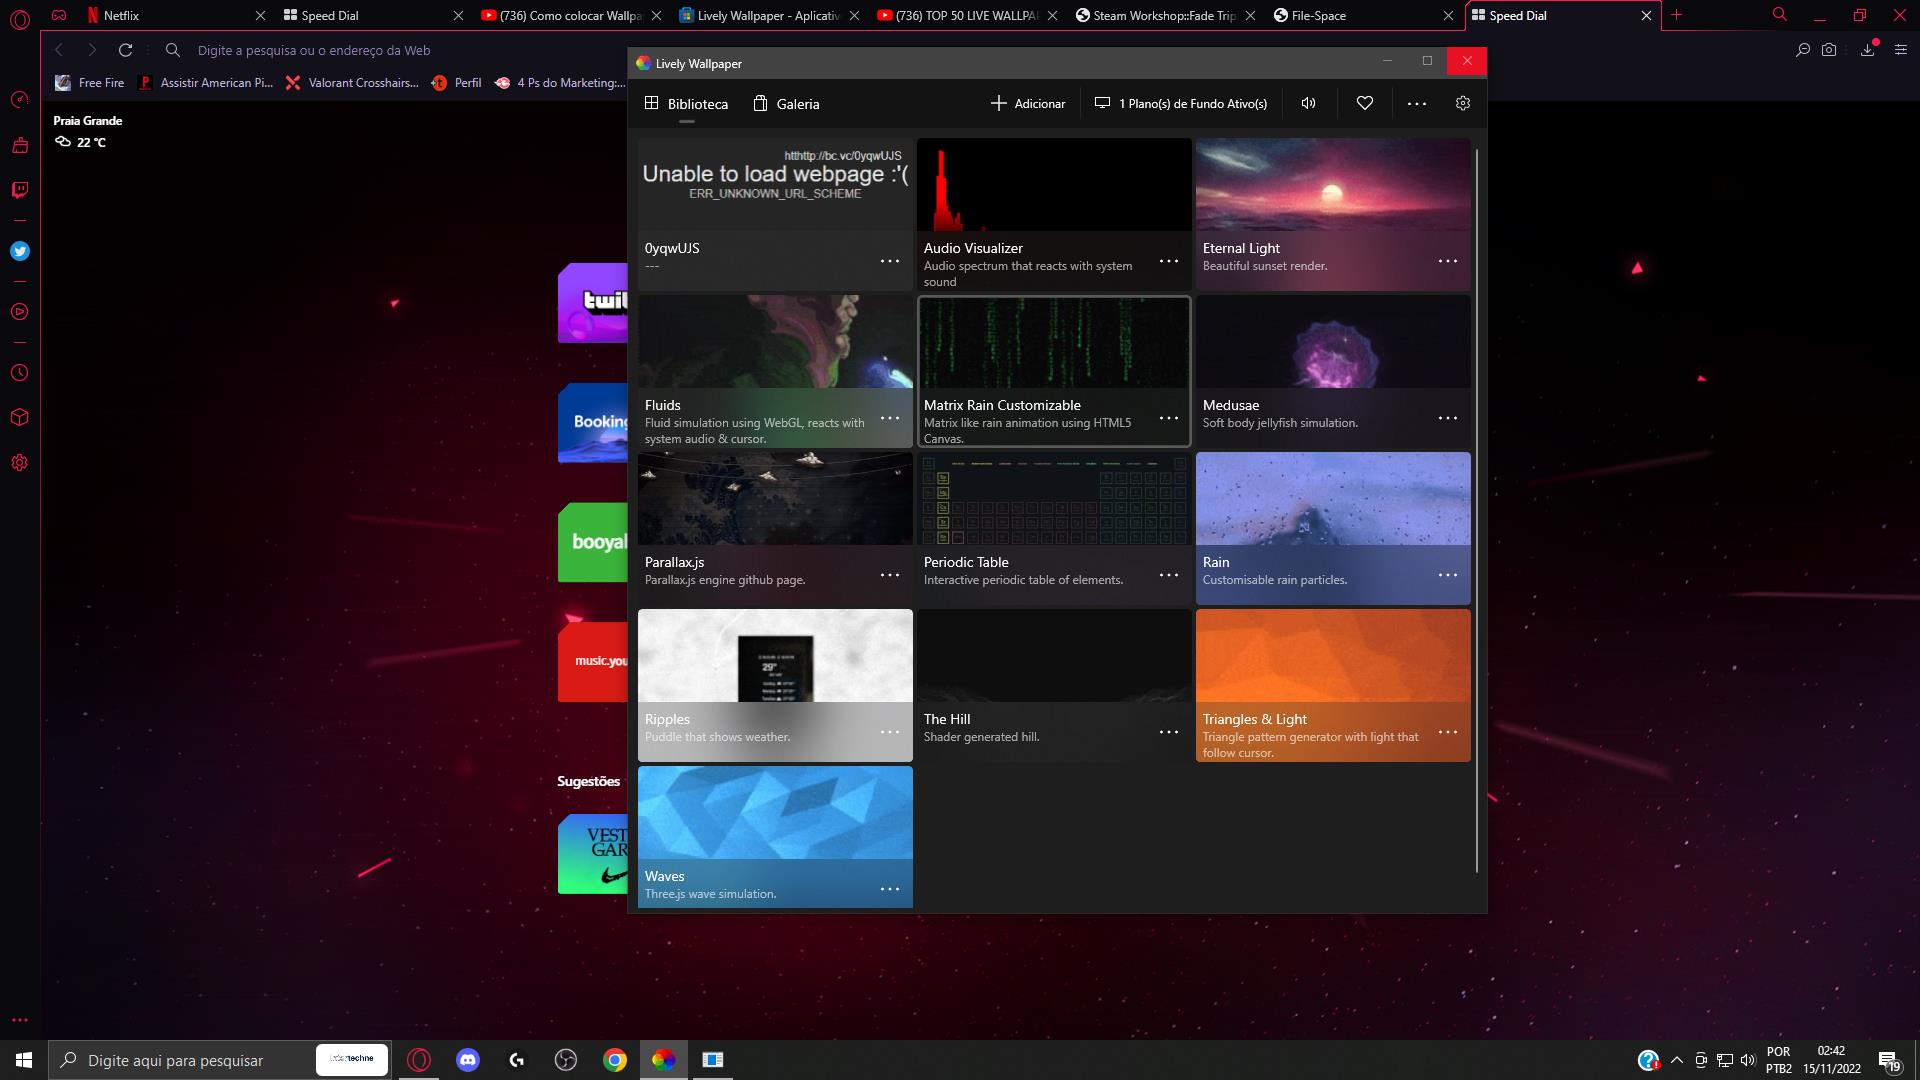
Task: Open Opera downloads icon
Action: (x=1867, y=50)
